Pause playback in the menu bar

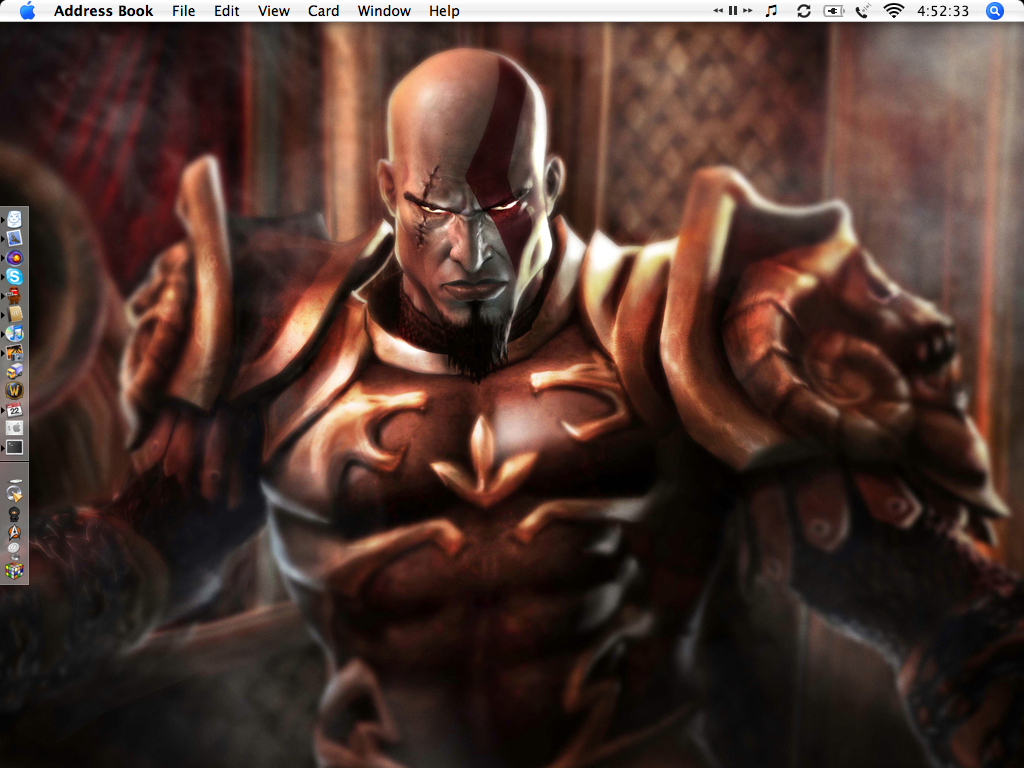pyautogui.click(x=733, y=11)
